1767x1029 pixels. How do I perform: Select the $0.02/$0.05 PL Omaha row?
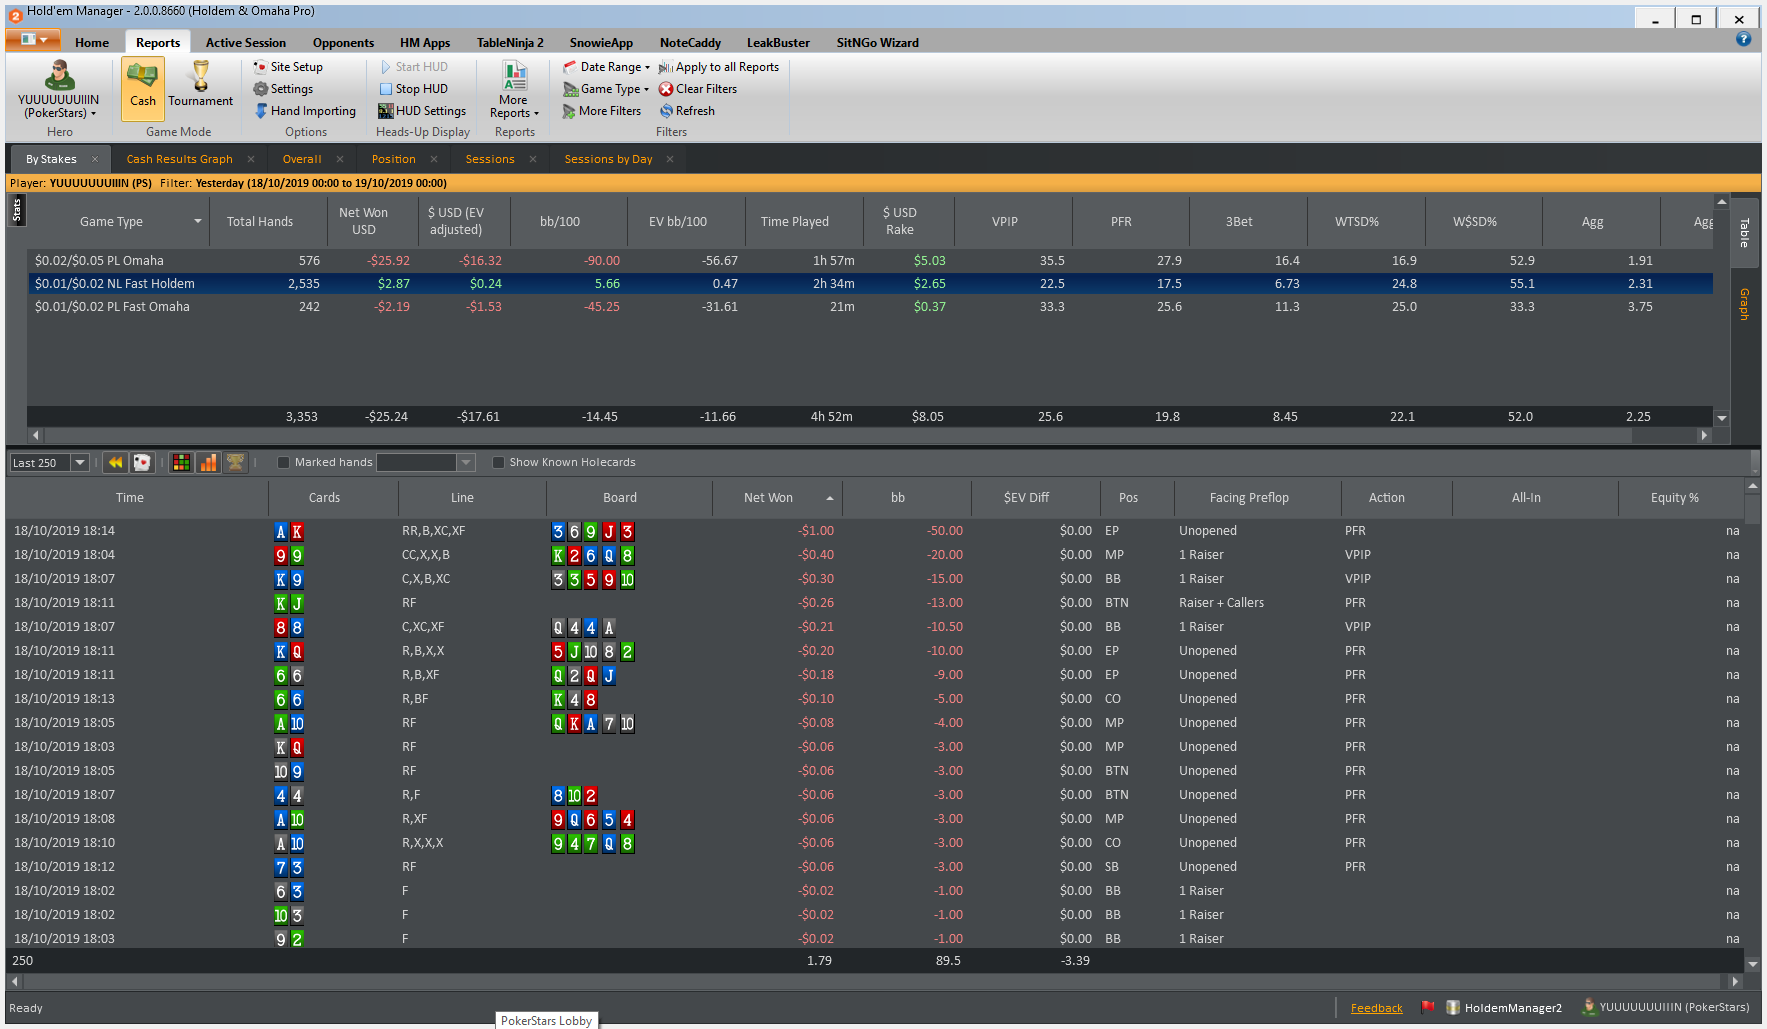(x=870, y=261)
